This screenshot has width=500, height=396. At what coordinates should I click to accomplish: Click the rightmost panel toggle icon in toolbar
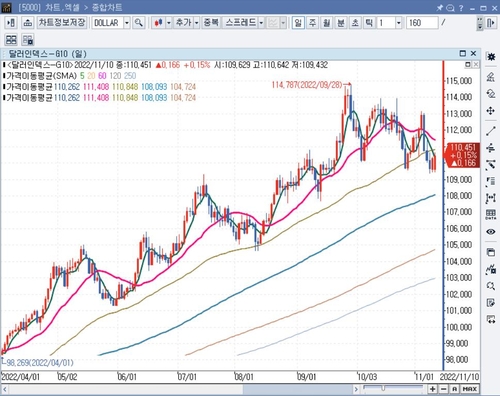tap(491, 23)
